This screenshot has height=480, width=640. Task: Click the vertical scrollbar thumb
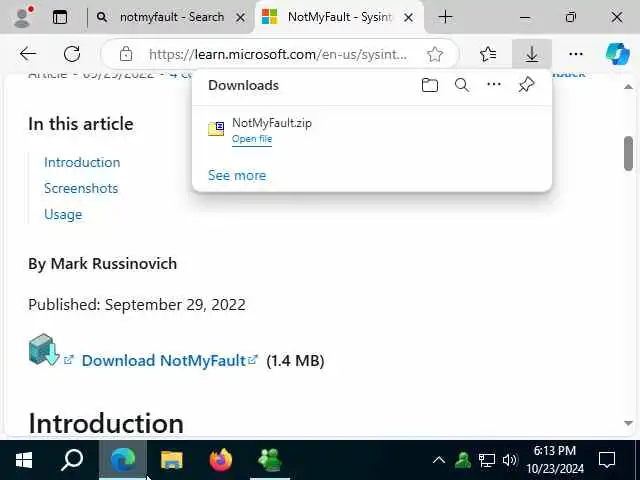click(629, 153)
